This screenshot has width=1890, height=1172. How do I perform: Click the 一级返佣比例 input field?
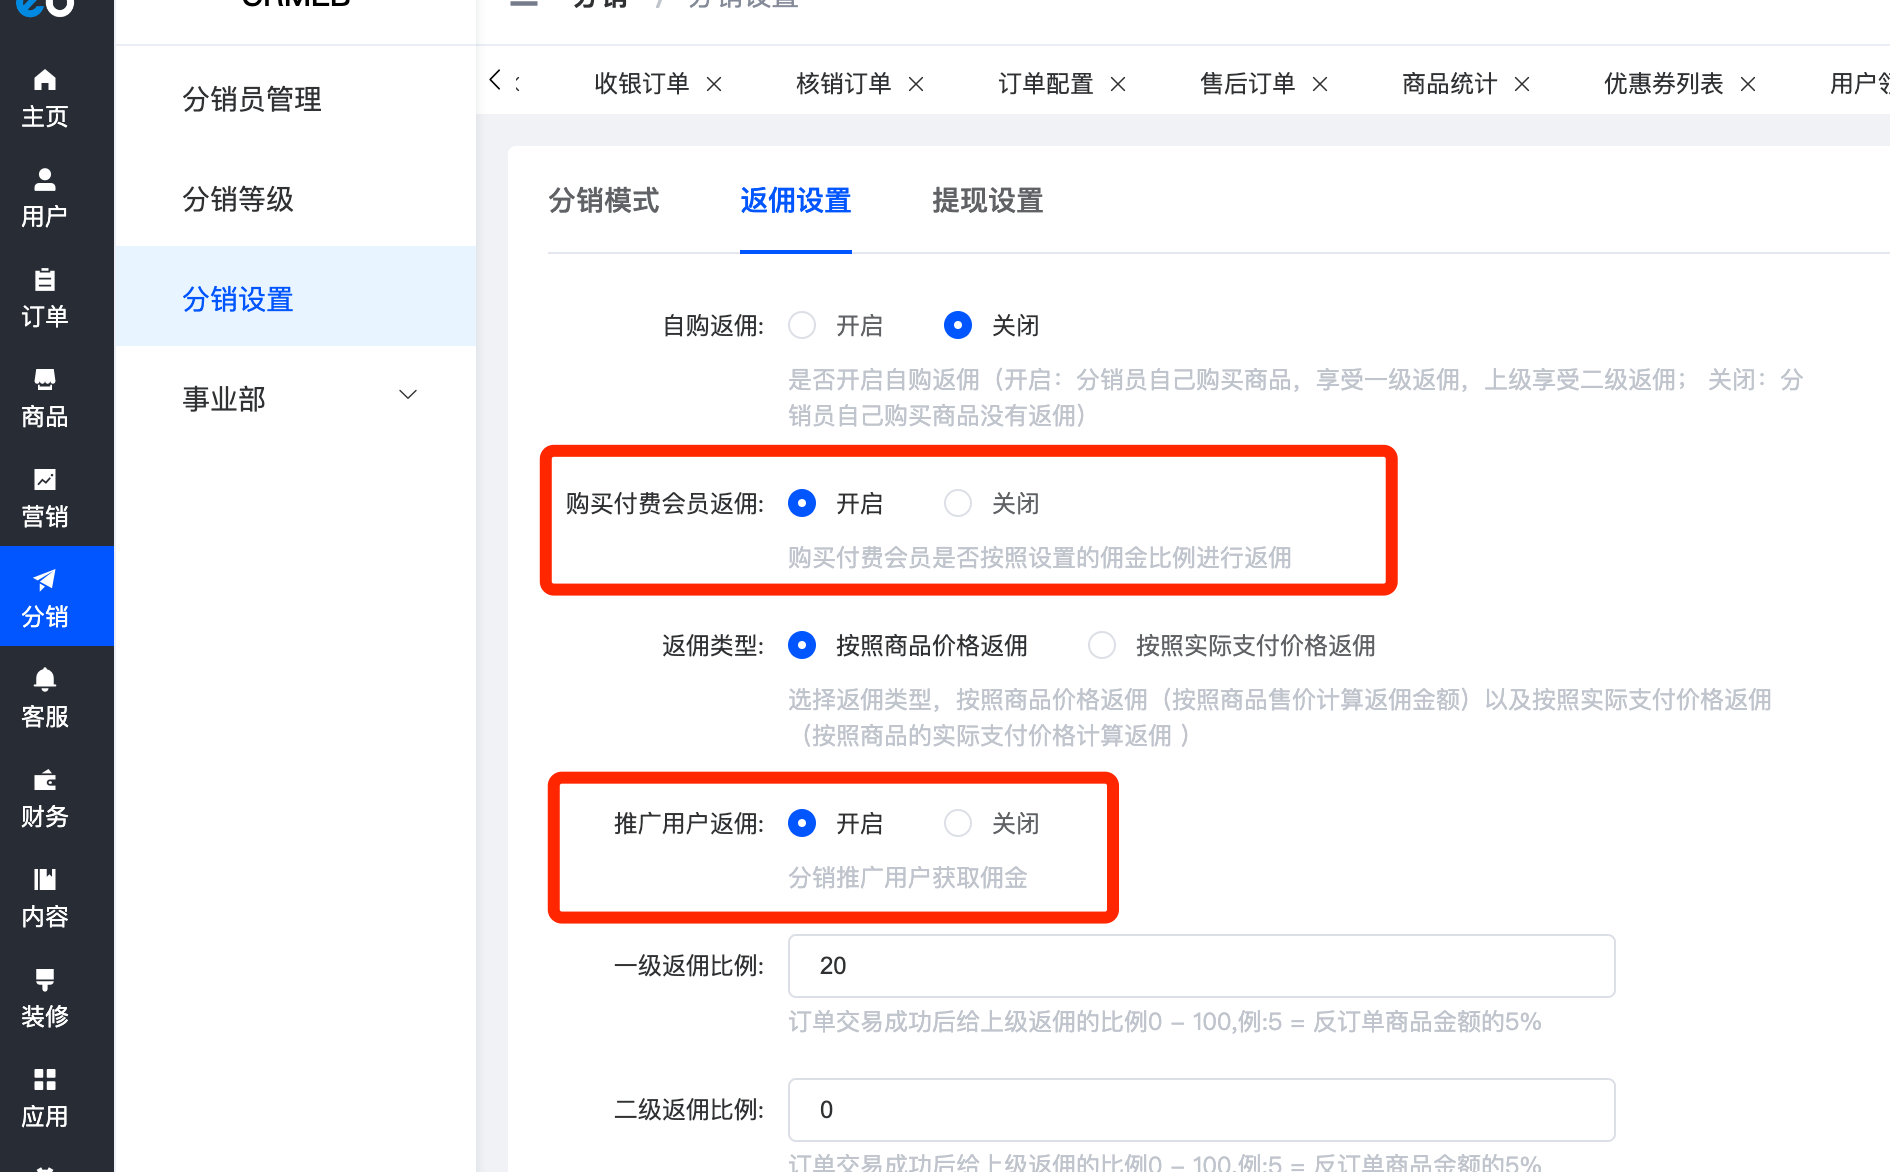click(x=1202, y=966)
